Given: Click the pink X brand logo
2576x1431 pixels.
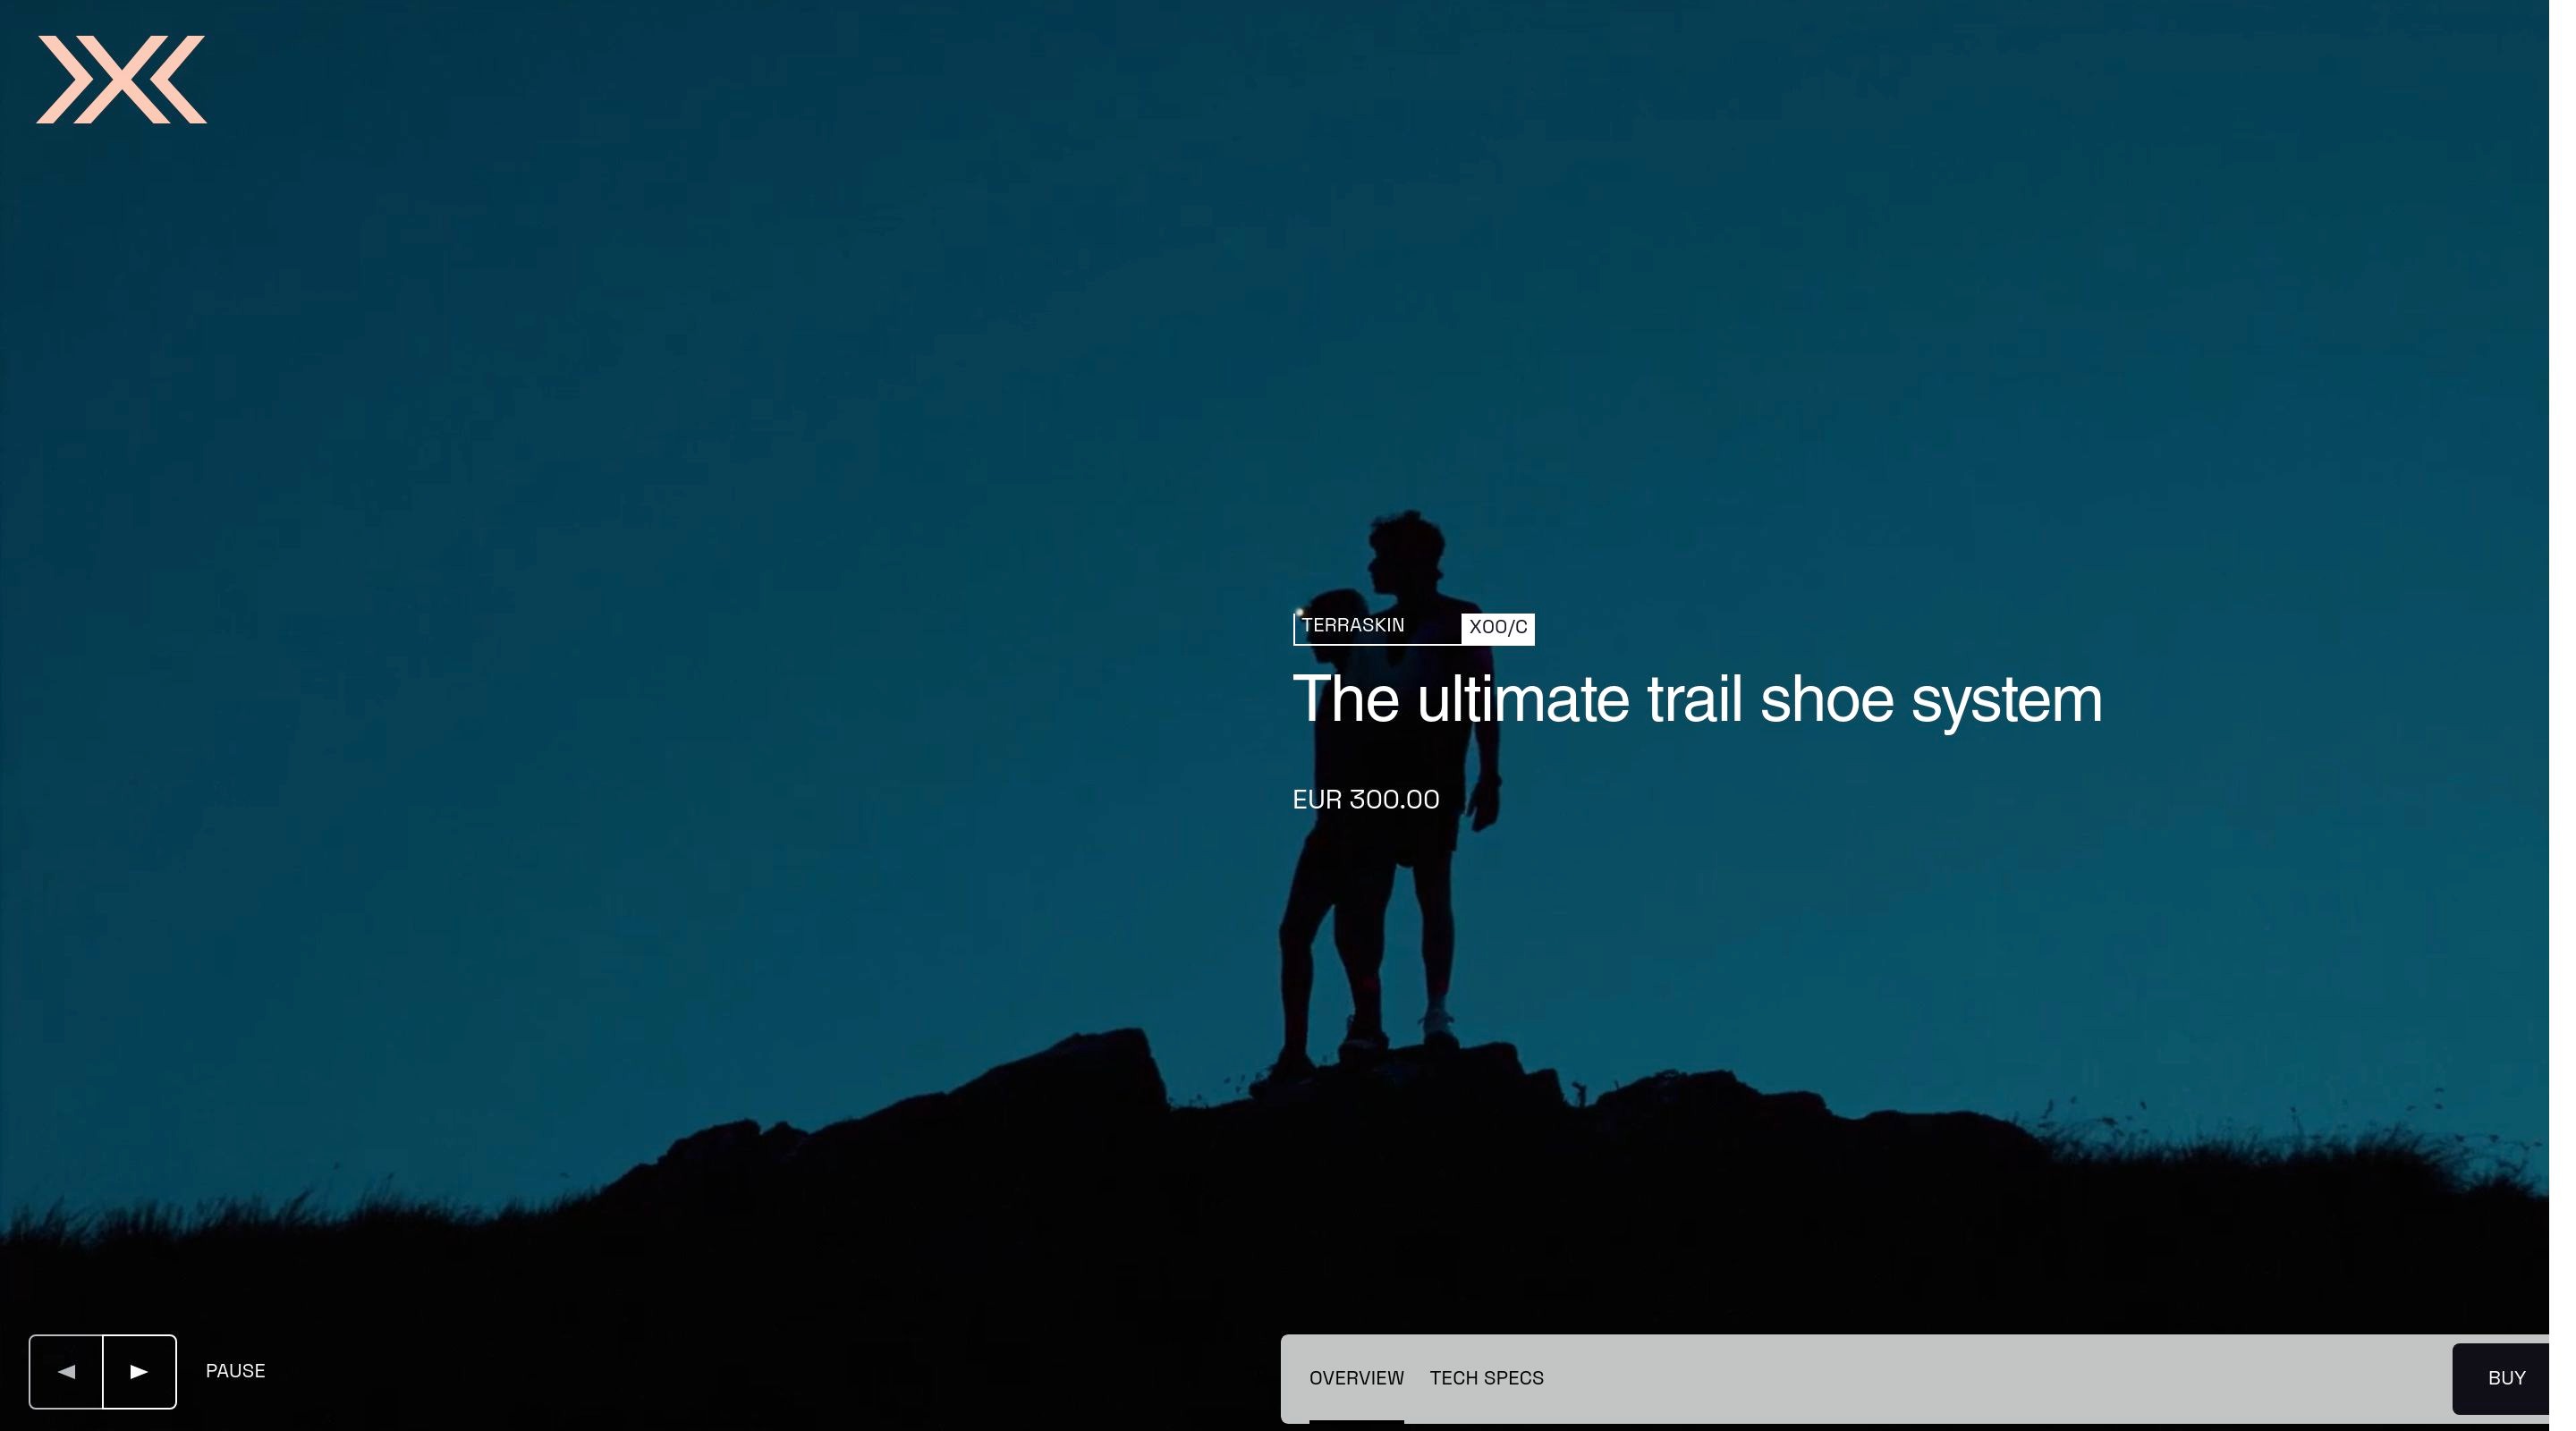Looking at the screenshot, I should pos(121,80).
